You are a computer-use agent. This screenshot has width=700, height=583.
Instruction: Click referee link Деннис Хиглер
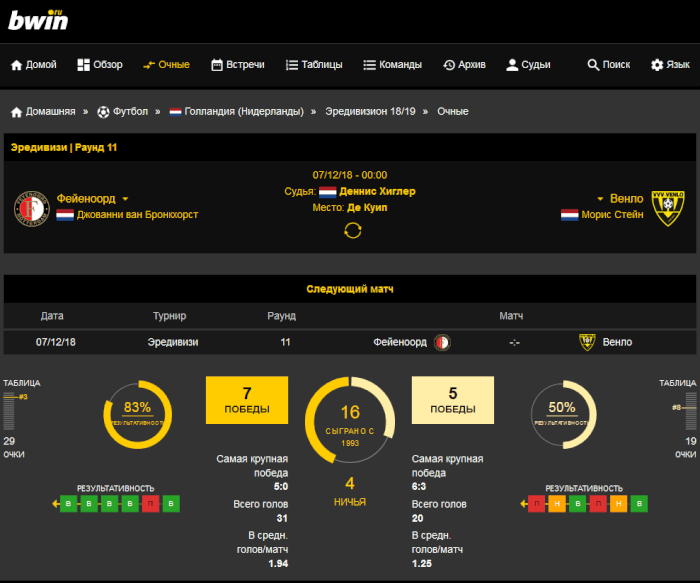click(x=377, y=191)
